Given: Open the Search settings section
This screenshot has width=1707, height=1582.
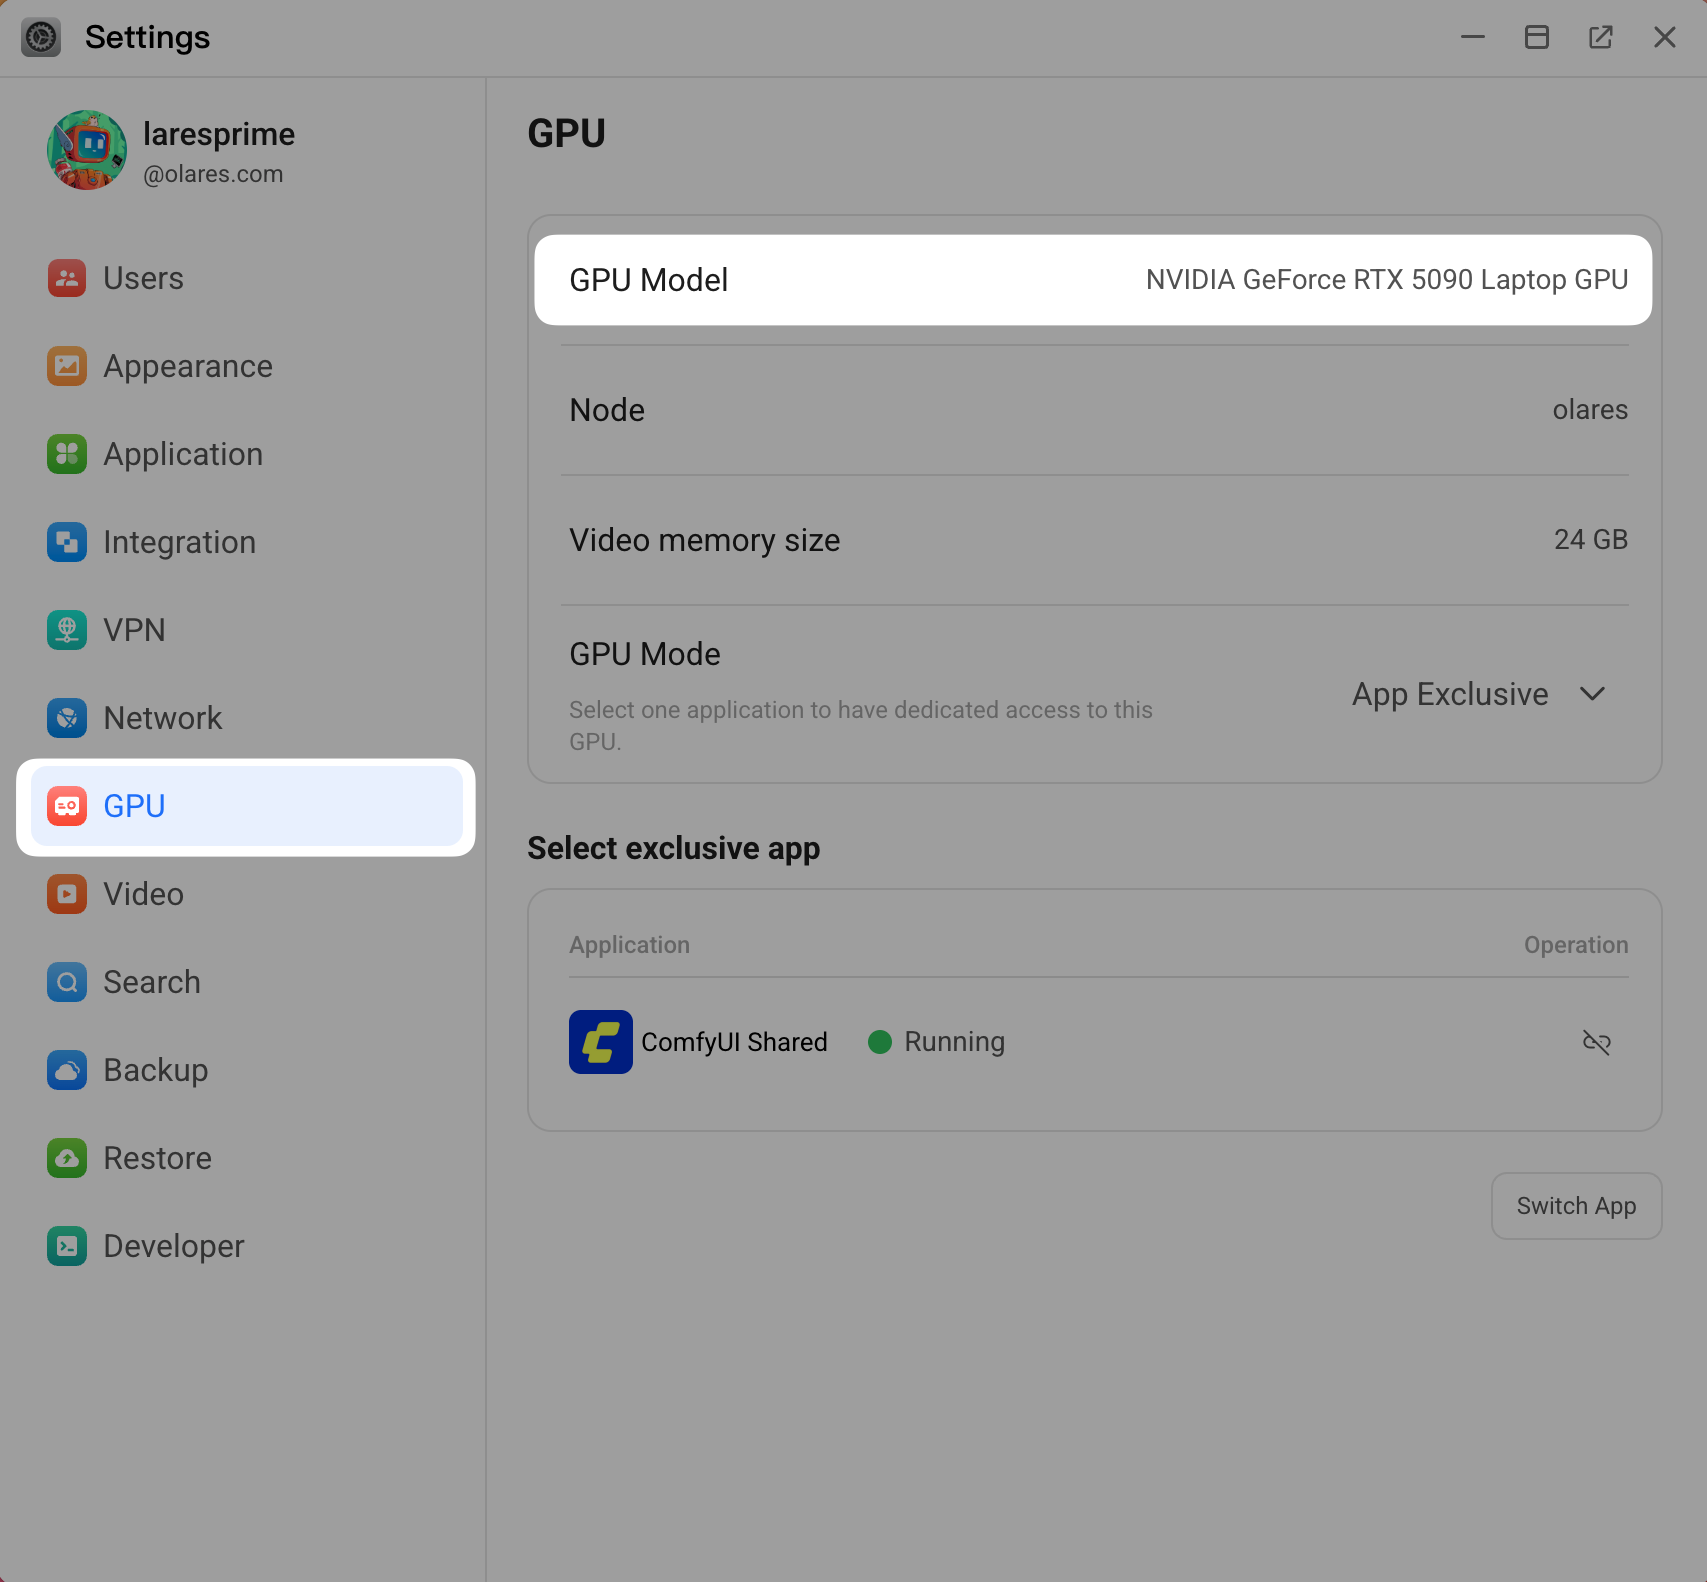Looking at the screenshot, I should click(151, 982).
